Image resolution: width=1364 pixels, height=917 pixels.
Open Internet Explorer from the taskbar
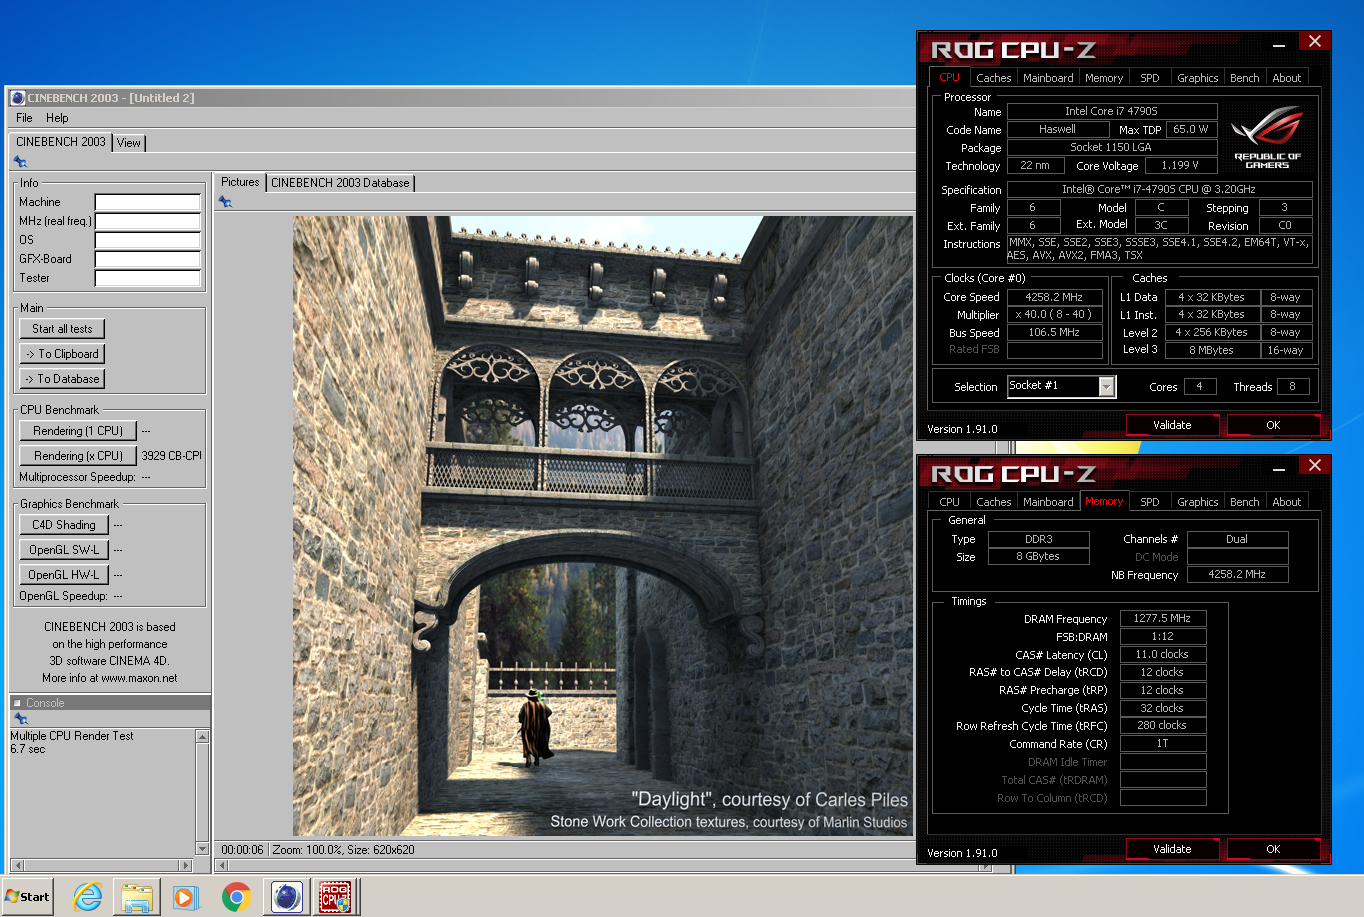[88, 897]
